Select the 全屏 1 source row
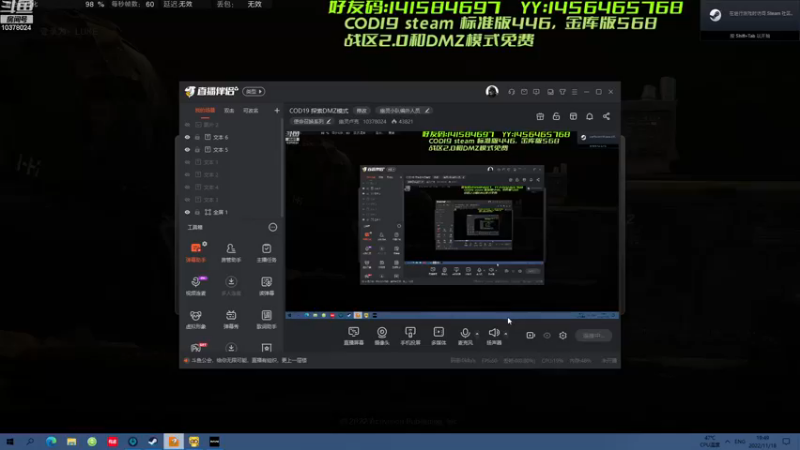The width and height of the screenshot is (800, 450). 231,212
